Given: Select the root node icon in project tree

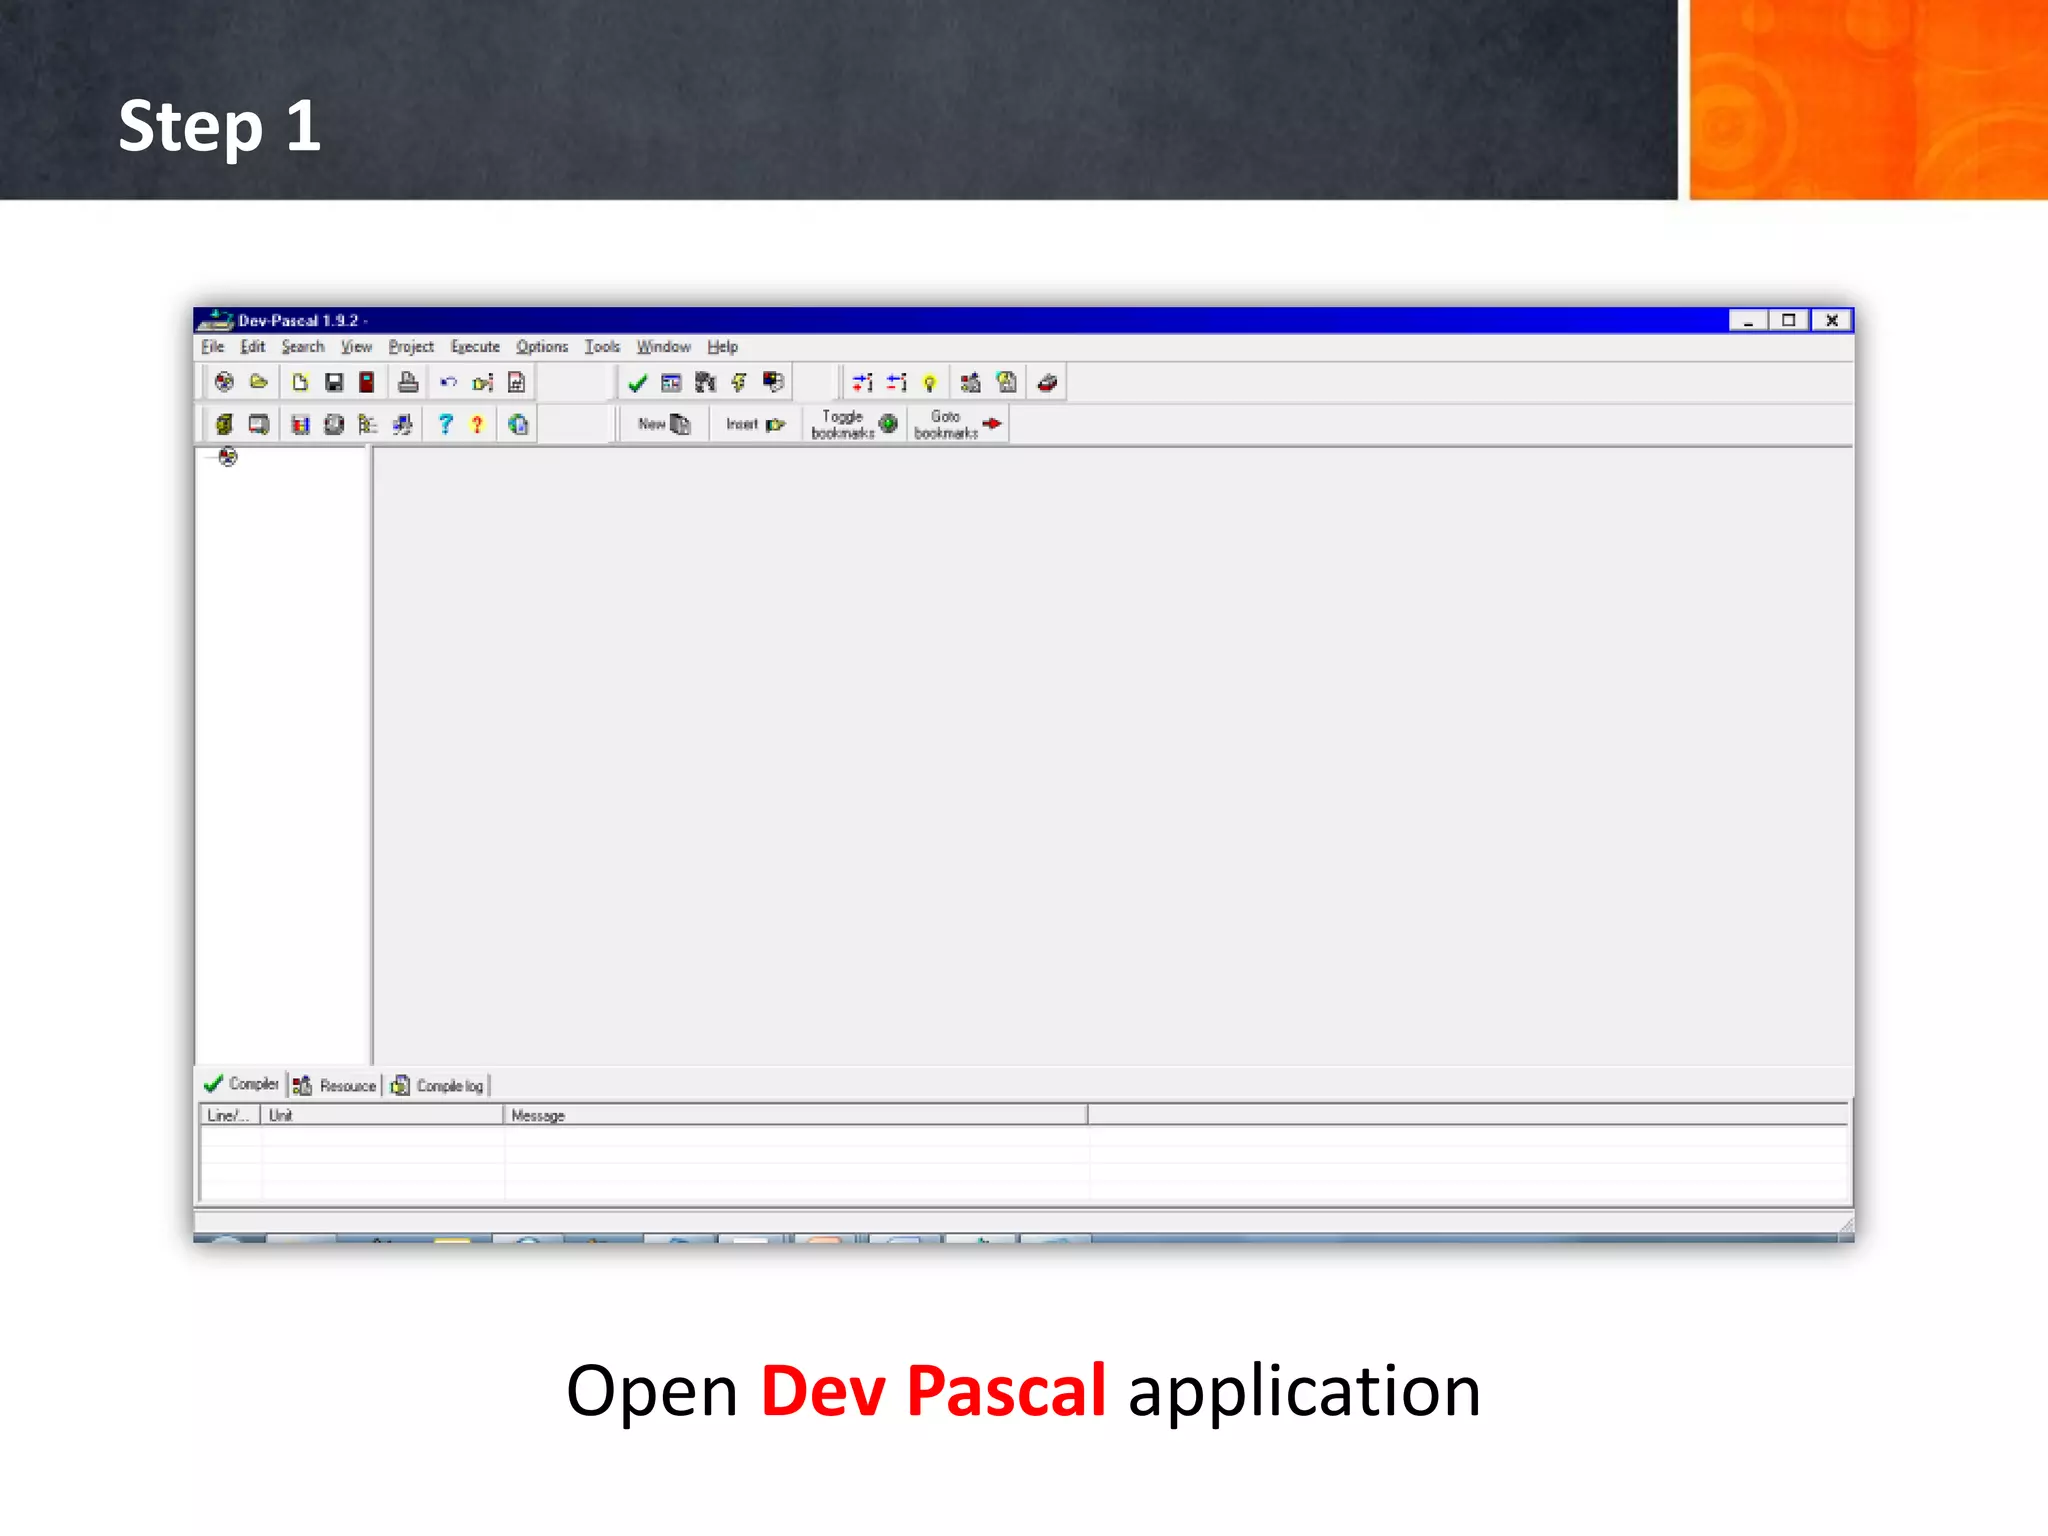Looking at the screenshot, I should click(228, 457).
